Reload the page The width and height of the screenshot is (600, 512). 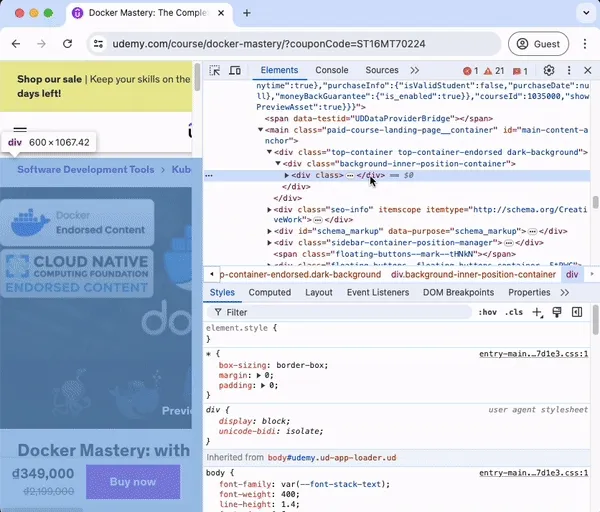[x=68, y=44]
